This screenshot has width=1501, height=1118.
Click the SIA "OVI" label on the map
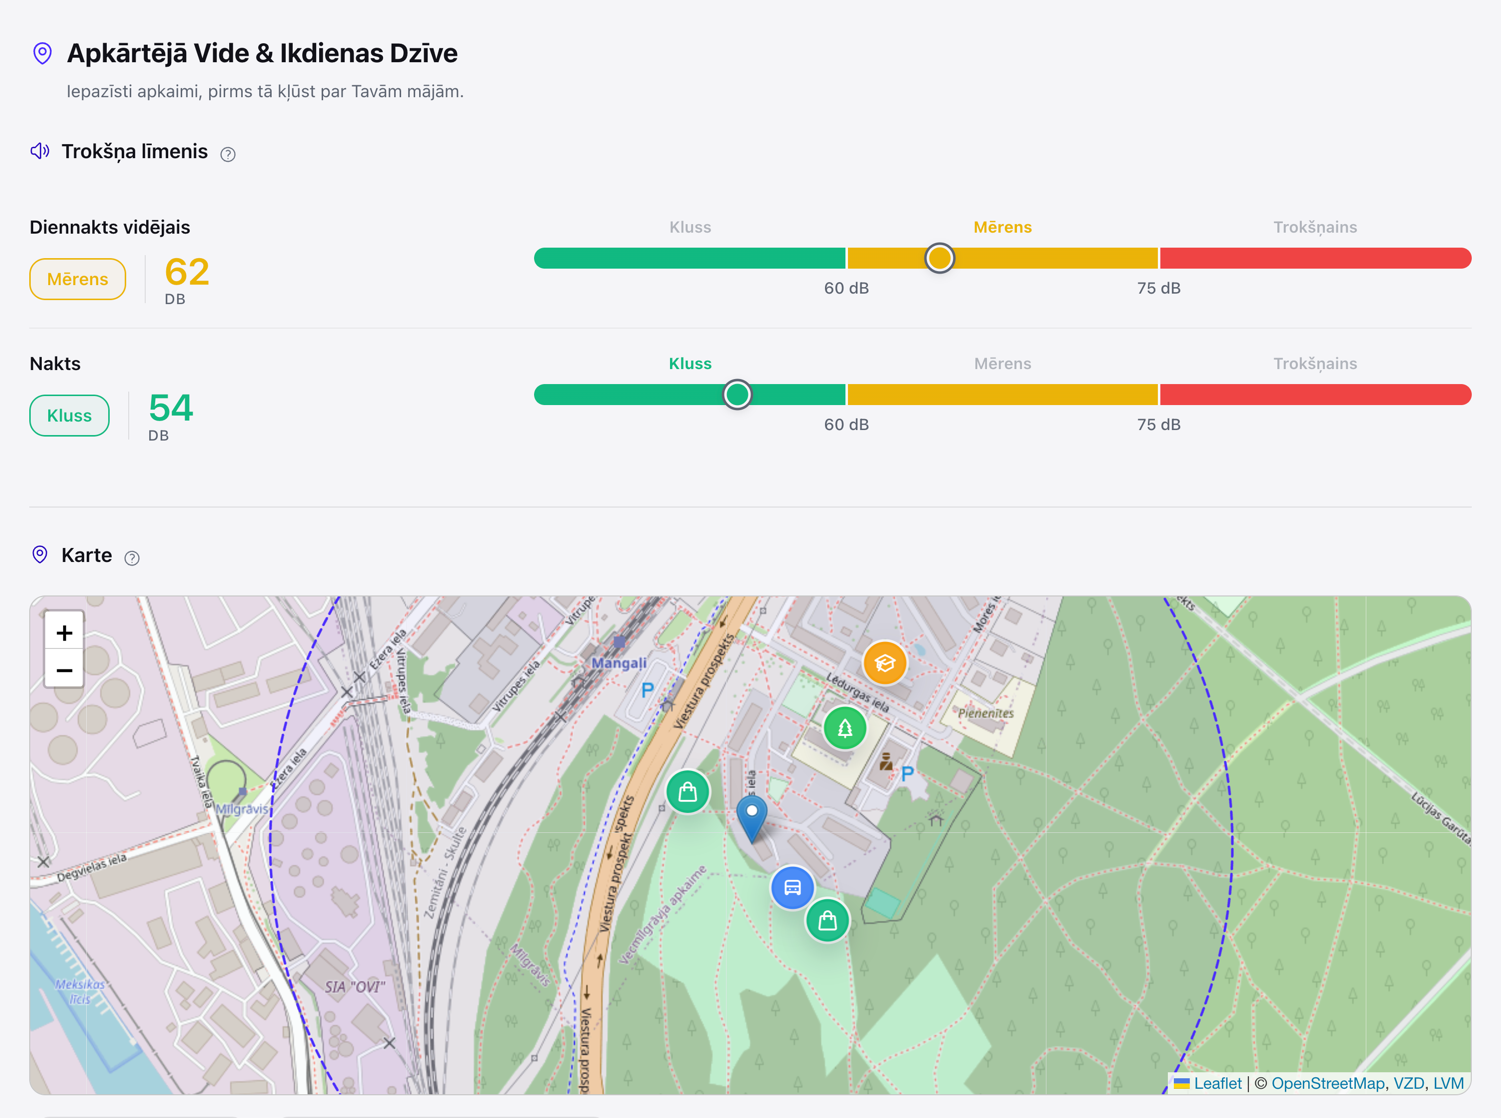[x=355, y=987]
